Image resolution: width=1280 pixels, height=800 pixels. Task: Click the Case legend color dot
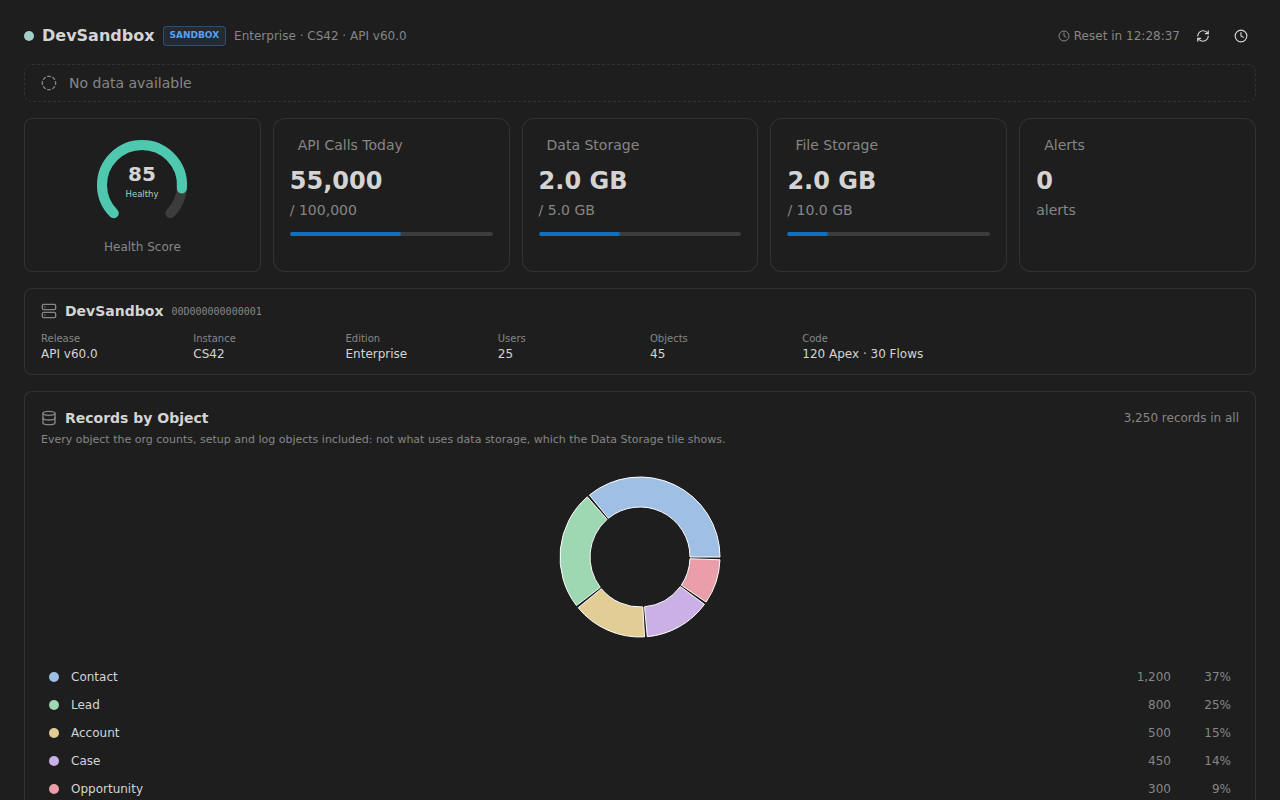click(x=54, y=761)
